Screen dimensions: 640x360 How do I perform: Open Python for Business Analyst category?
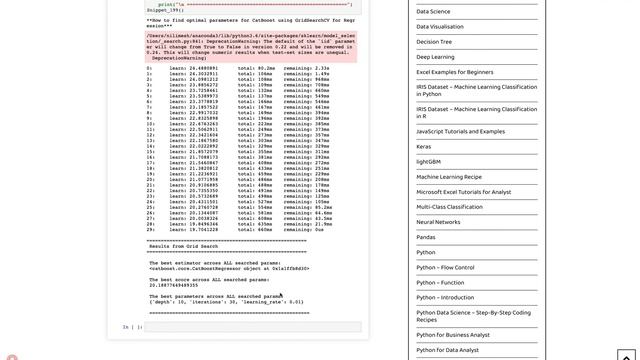pyautogui.click(x=453, y=335)
